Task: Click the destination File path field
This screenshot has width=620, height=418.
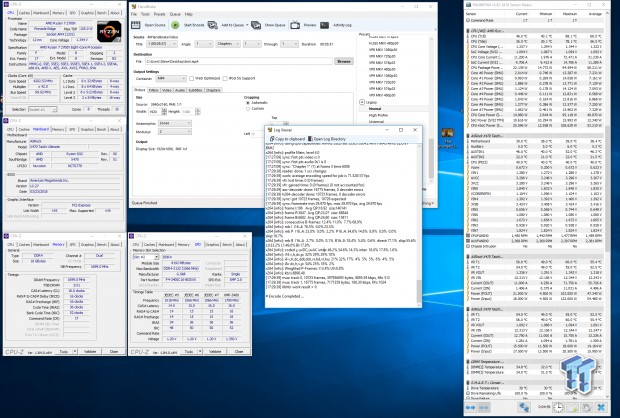Action: tap(239, 61)
